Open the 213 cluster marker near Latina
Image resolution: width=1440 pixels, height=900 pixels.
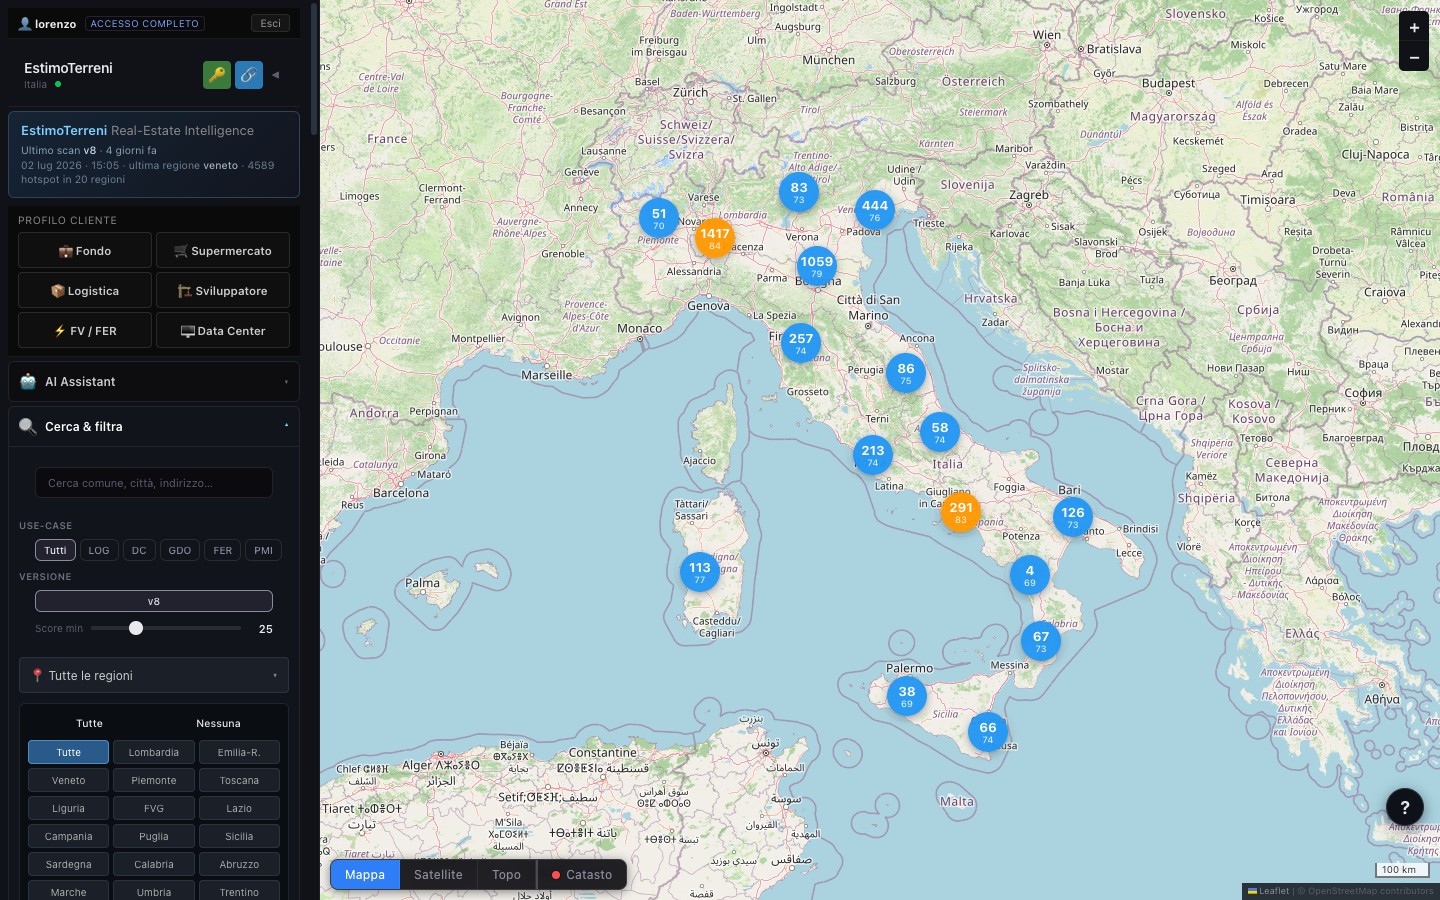click(x=873, y=455)
